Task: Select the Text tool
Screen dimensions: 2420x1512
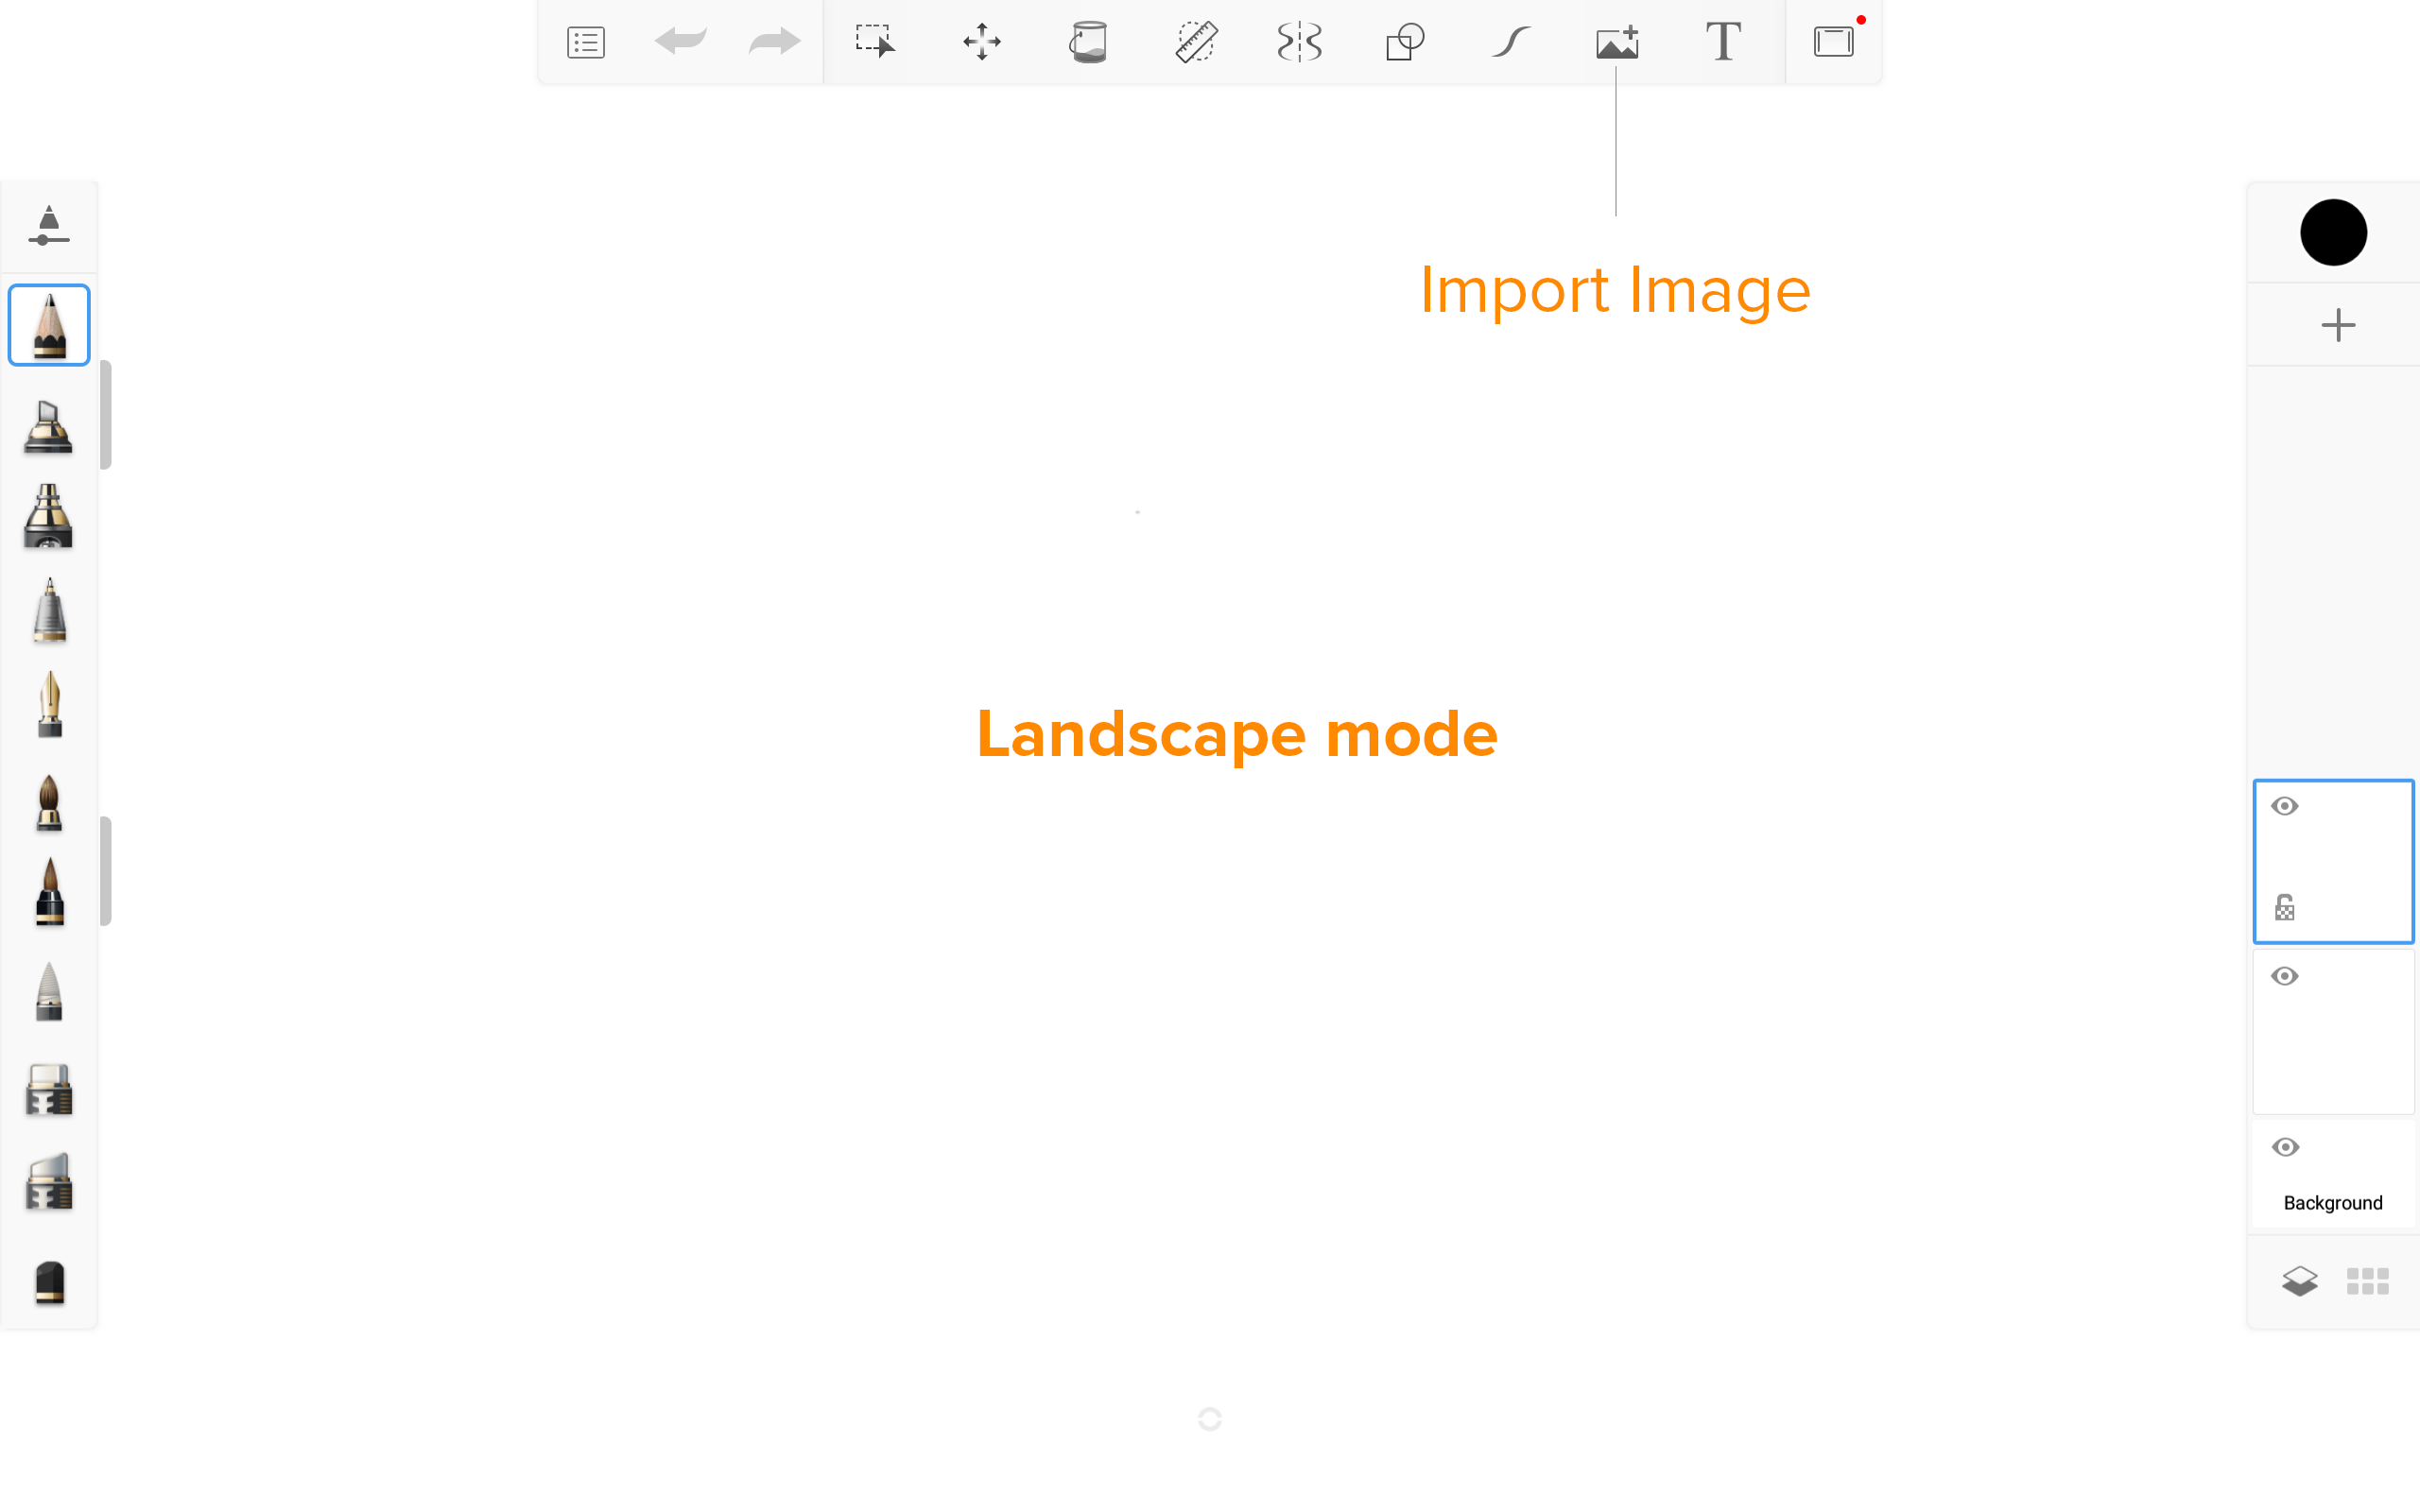Action: 1723,42
